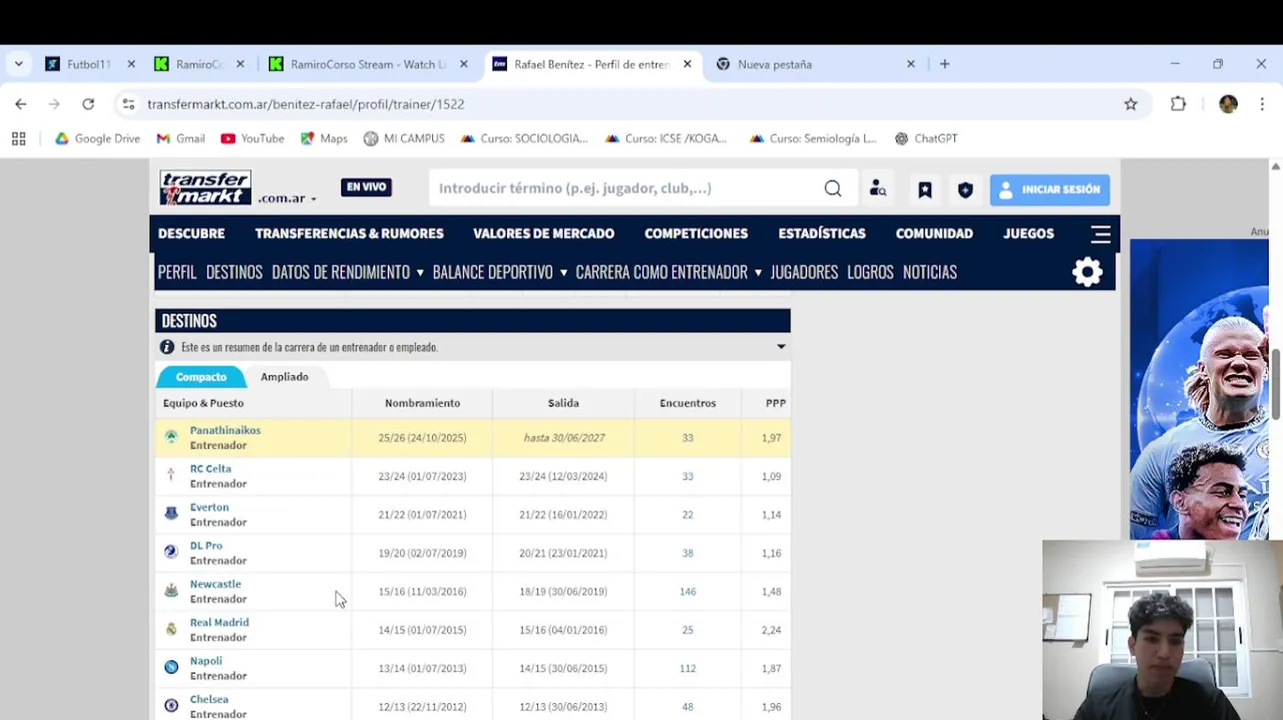Click the Iniciar sesión button
The height and width of the screenshot is (720, 1283).
tap(1049, 189)
